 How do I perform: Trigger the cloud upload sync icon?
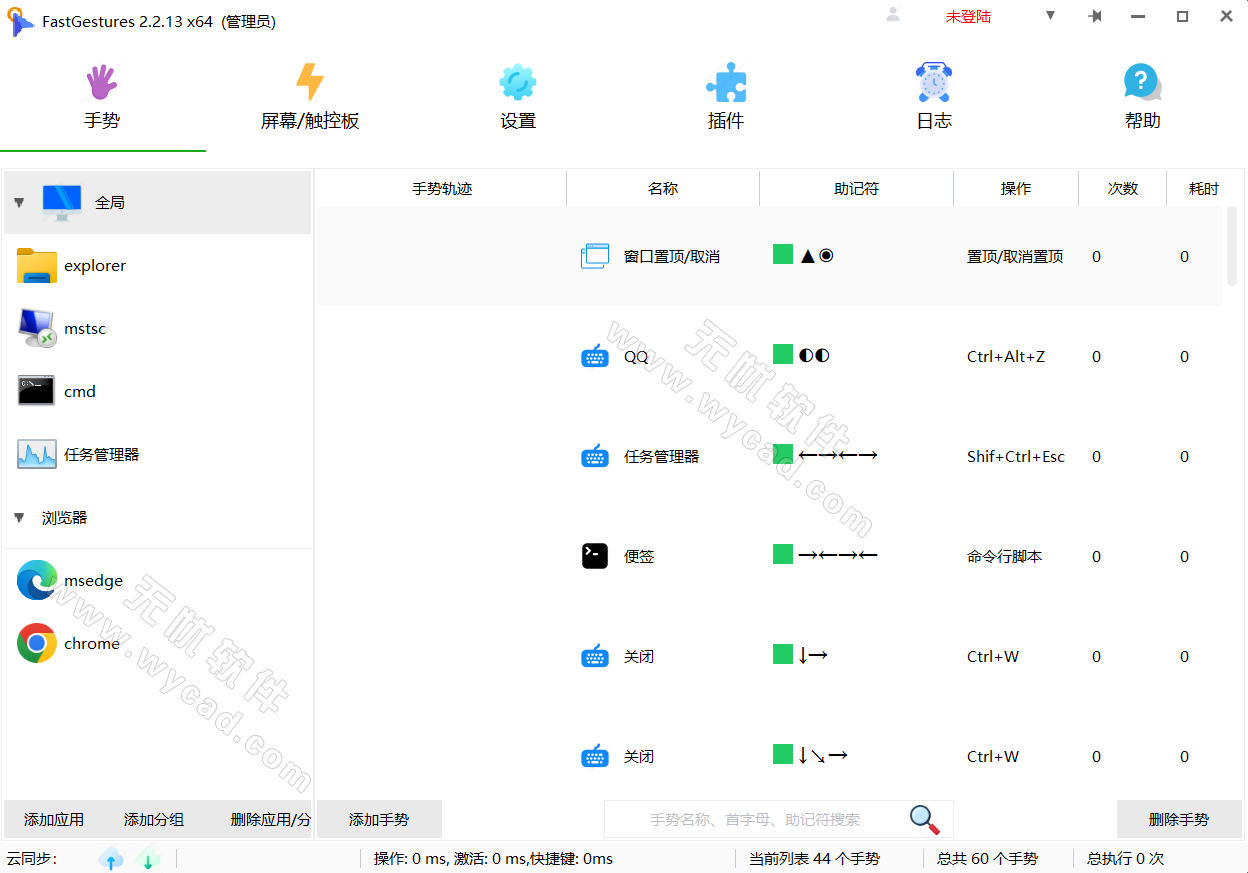pyautogui.click(x=112, y=859)
